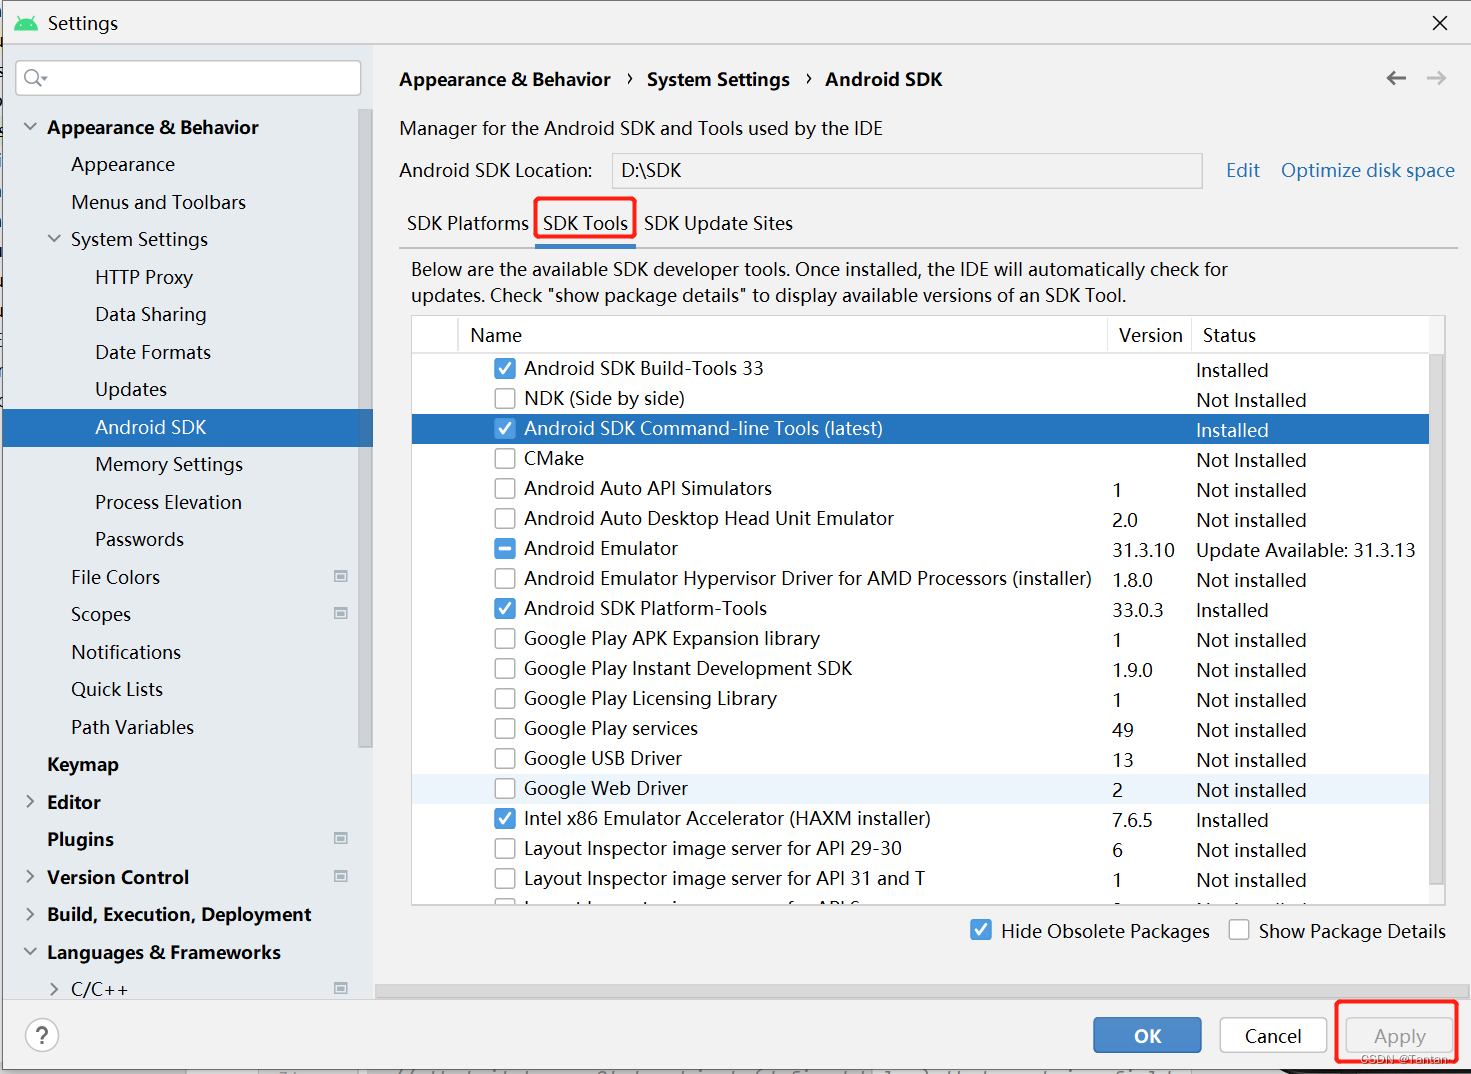Click the project-level icon beside Scopes
The width and height of the screenshot is (1471, 1074).
341,613
